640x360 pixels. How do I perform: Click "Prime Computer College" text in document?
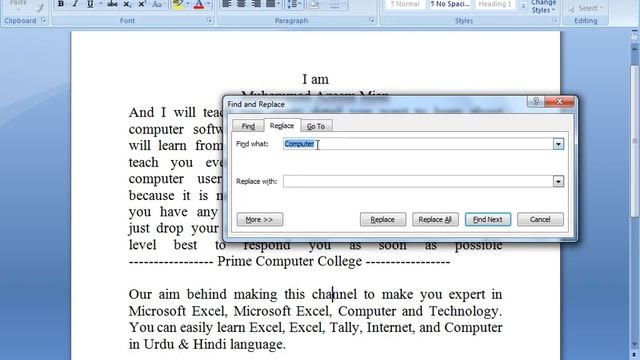(x=289, y=261)
